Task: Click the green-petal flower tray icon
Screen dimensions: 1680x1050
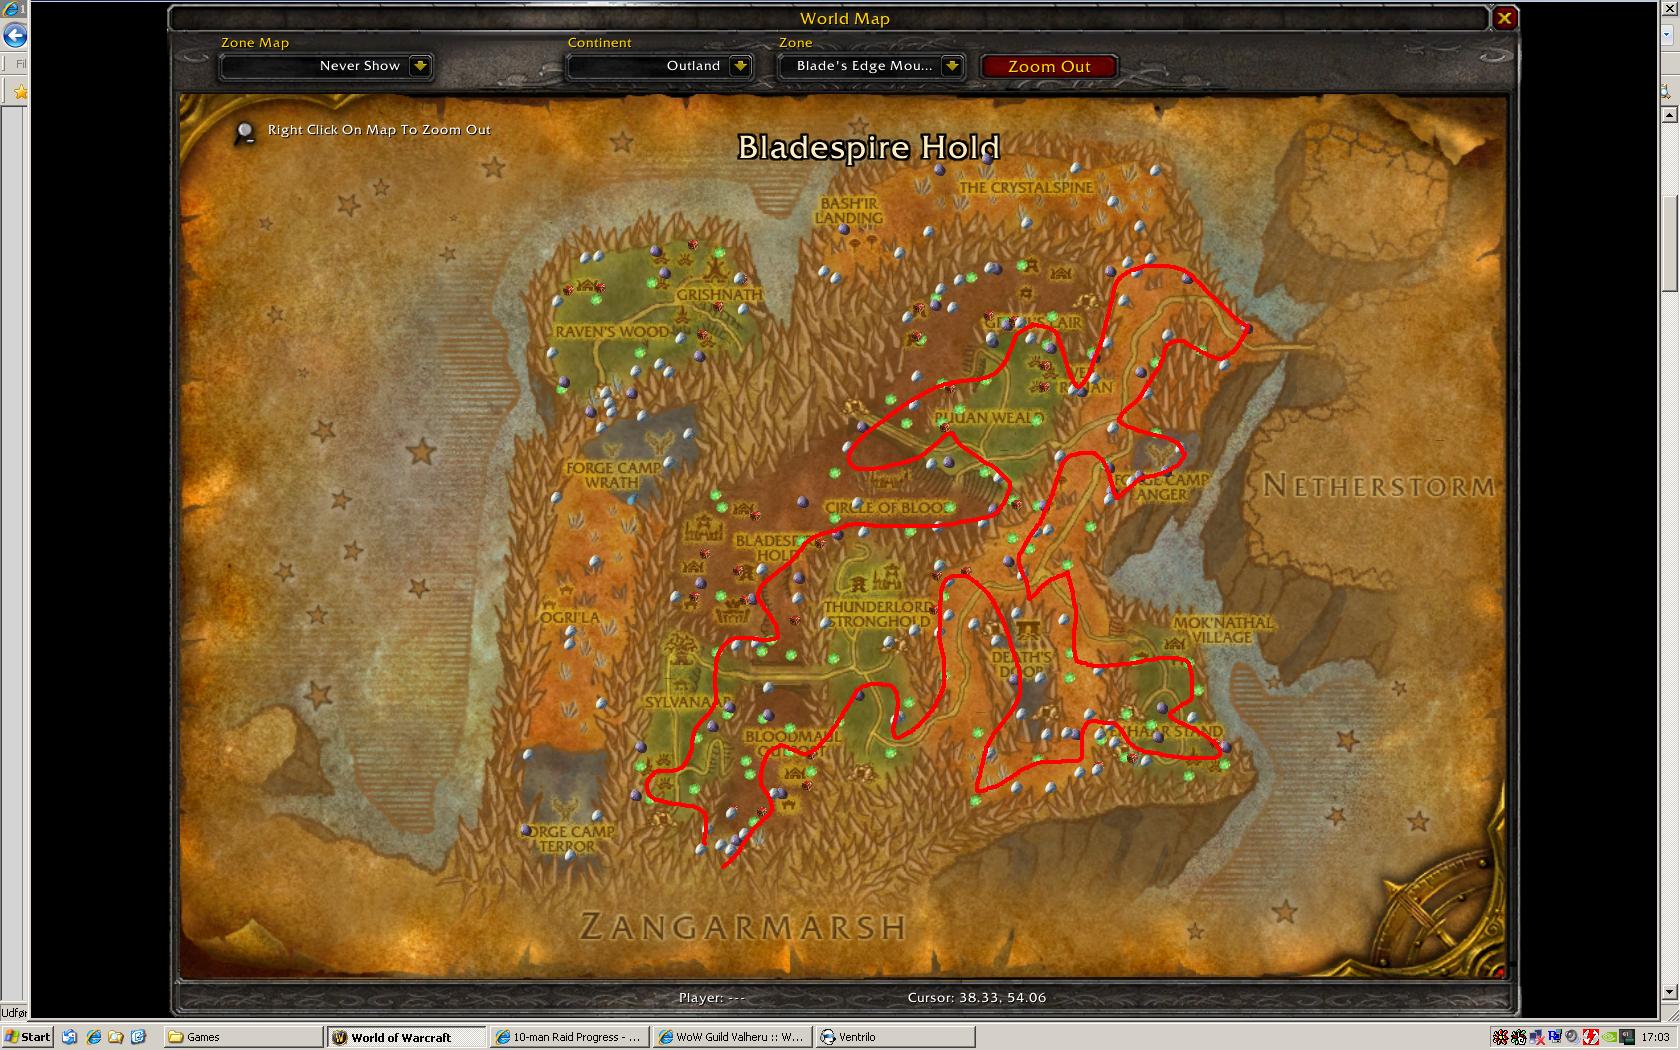Action: click(1519, 1037)
